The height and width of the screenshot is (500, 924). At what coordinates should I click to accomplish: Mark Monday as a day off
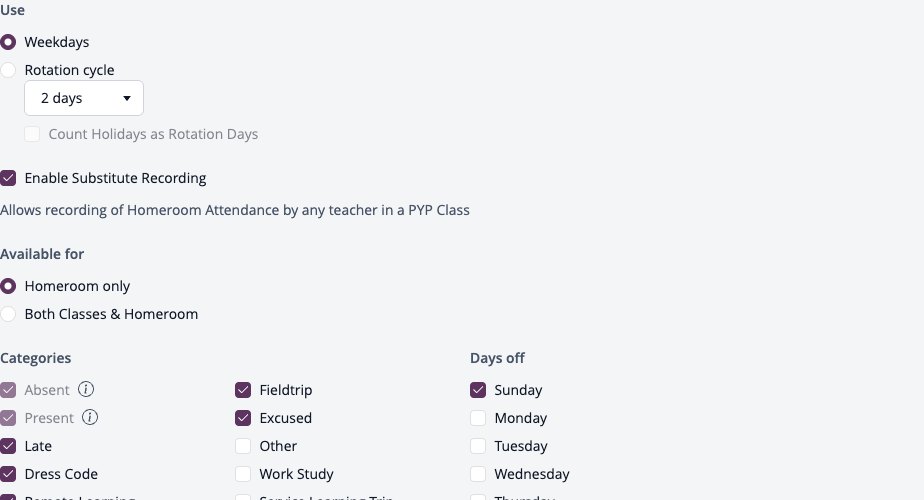click(478, 417)
